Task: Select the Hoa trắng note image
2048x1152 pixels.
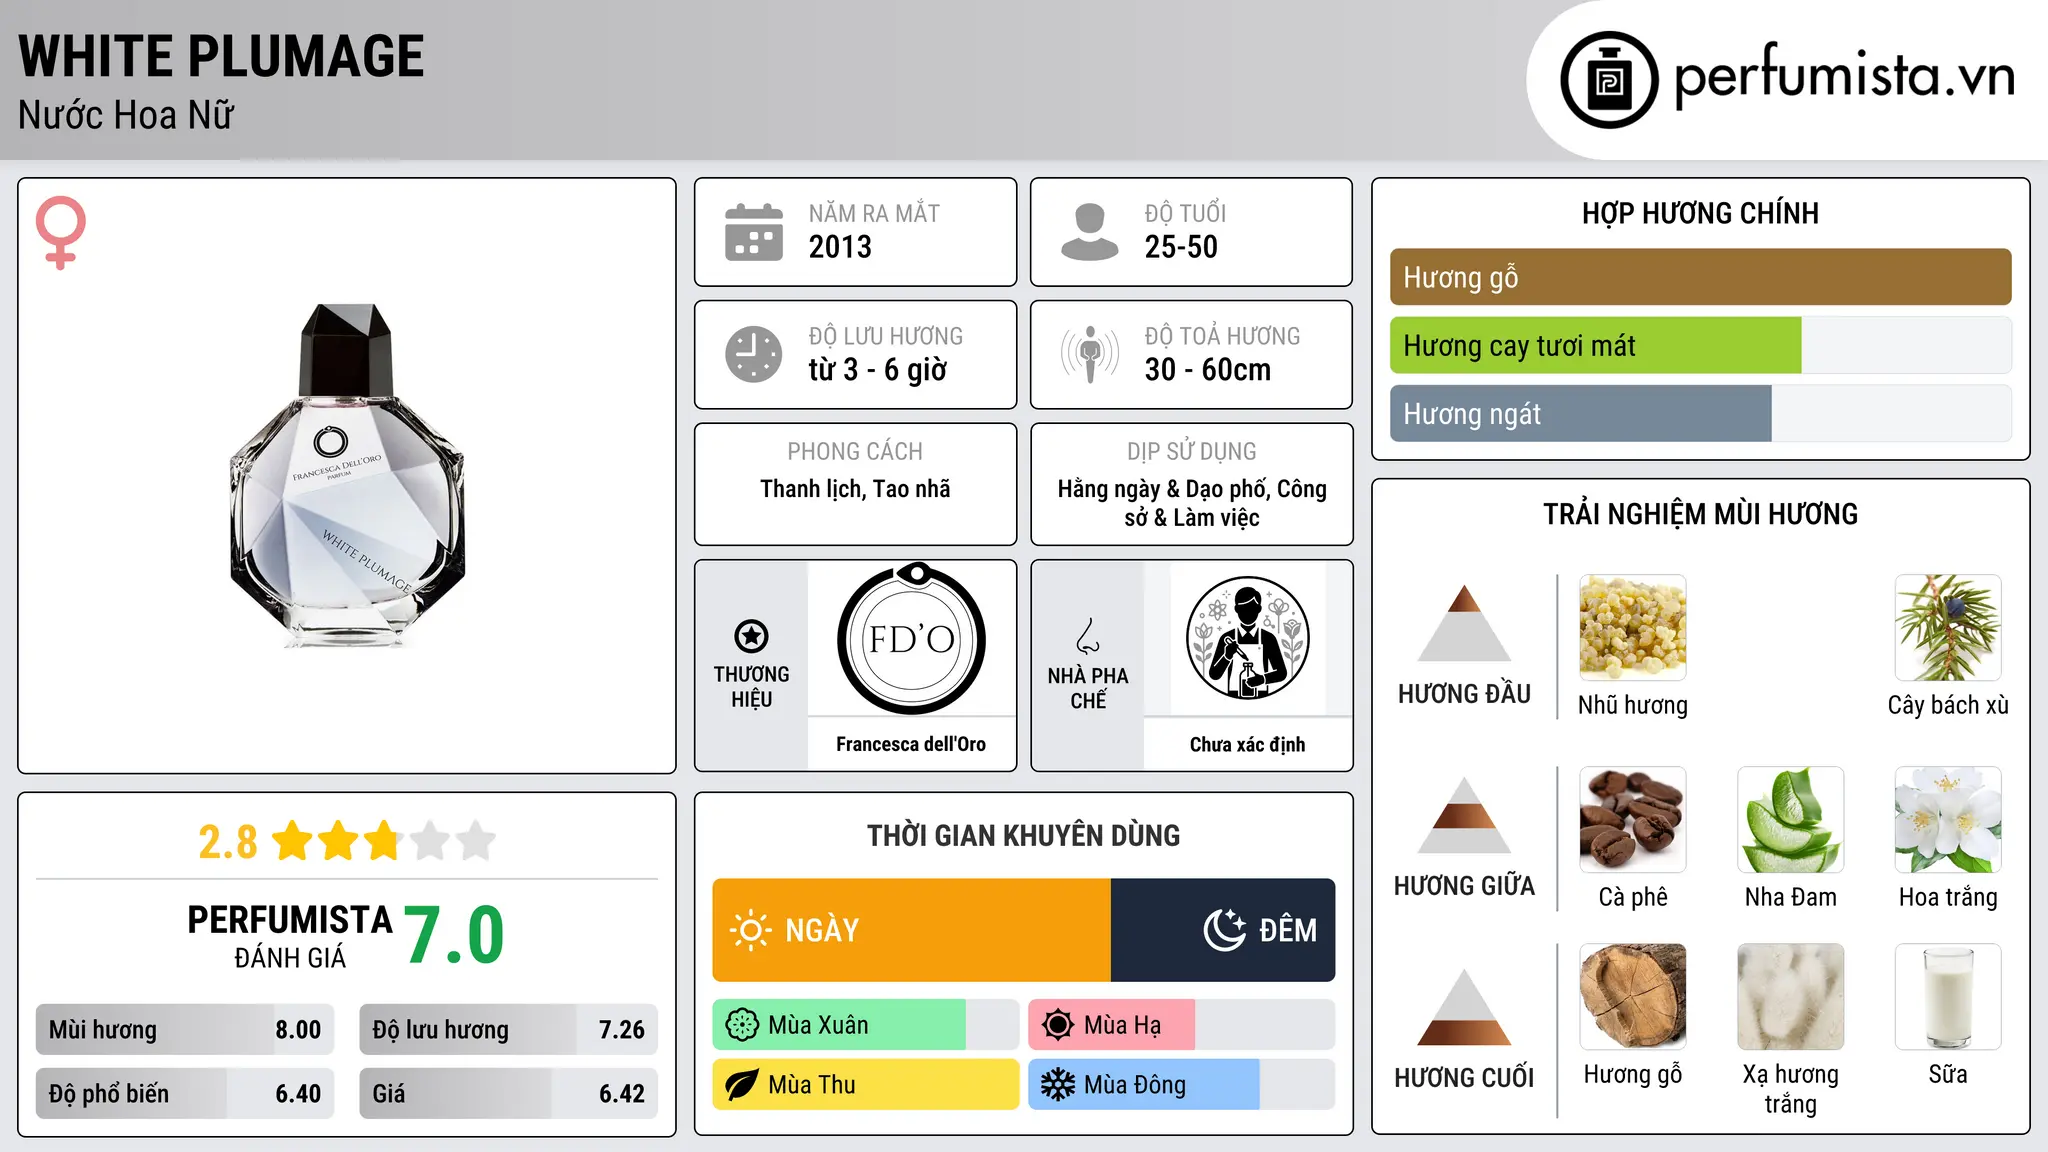Action: pyautogui.click(x=1948, y=820)
